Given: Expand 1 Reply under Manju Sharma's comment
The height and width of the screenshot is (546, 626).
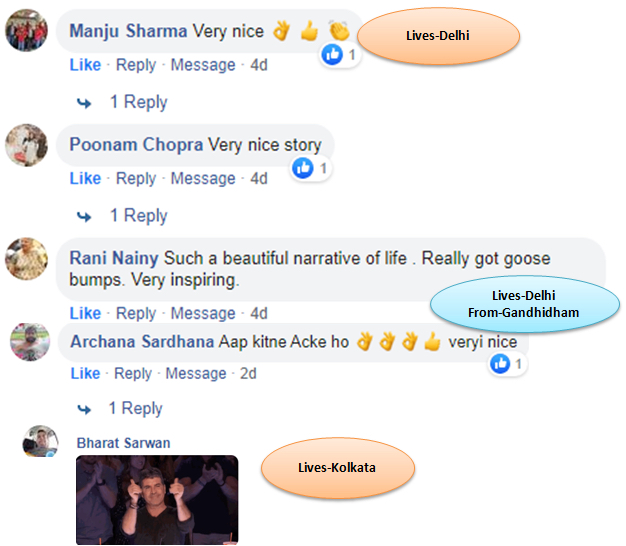Looking at the screenshot, I should pos(138,102).
